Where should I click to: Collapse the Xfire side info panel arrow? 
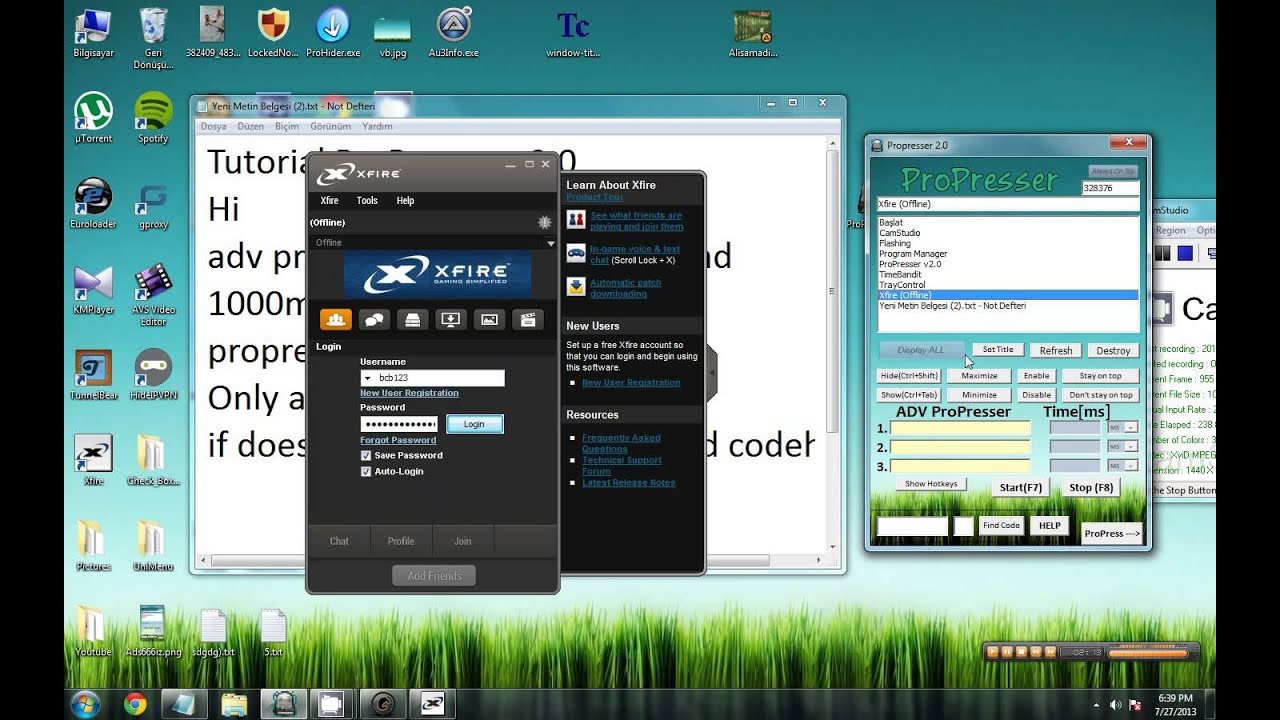pos(712,372)
